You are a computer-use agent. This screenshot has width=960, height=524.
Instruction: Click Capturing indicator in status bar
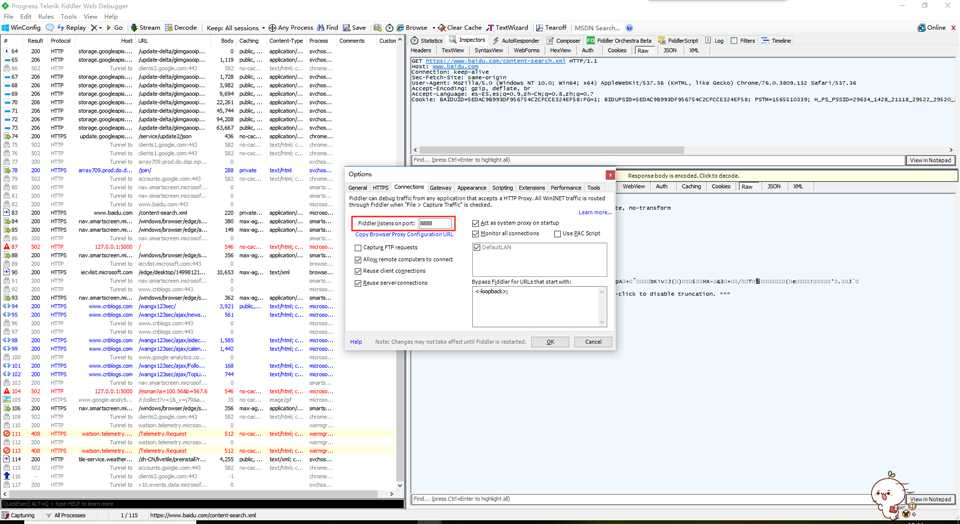tap(18, 515)
